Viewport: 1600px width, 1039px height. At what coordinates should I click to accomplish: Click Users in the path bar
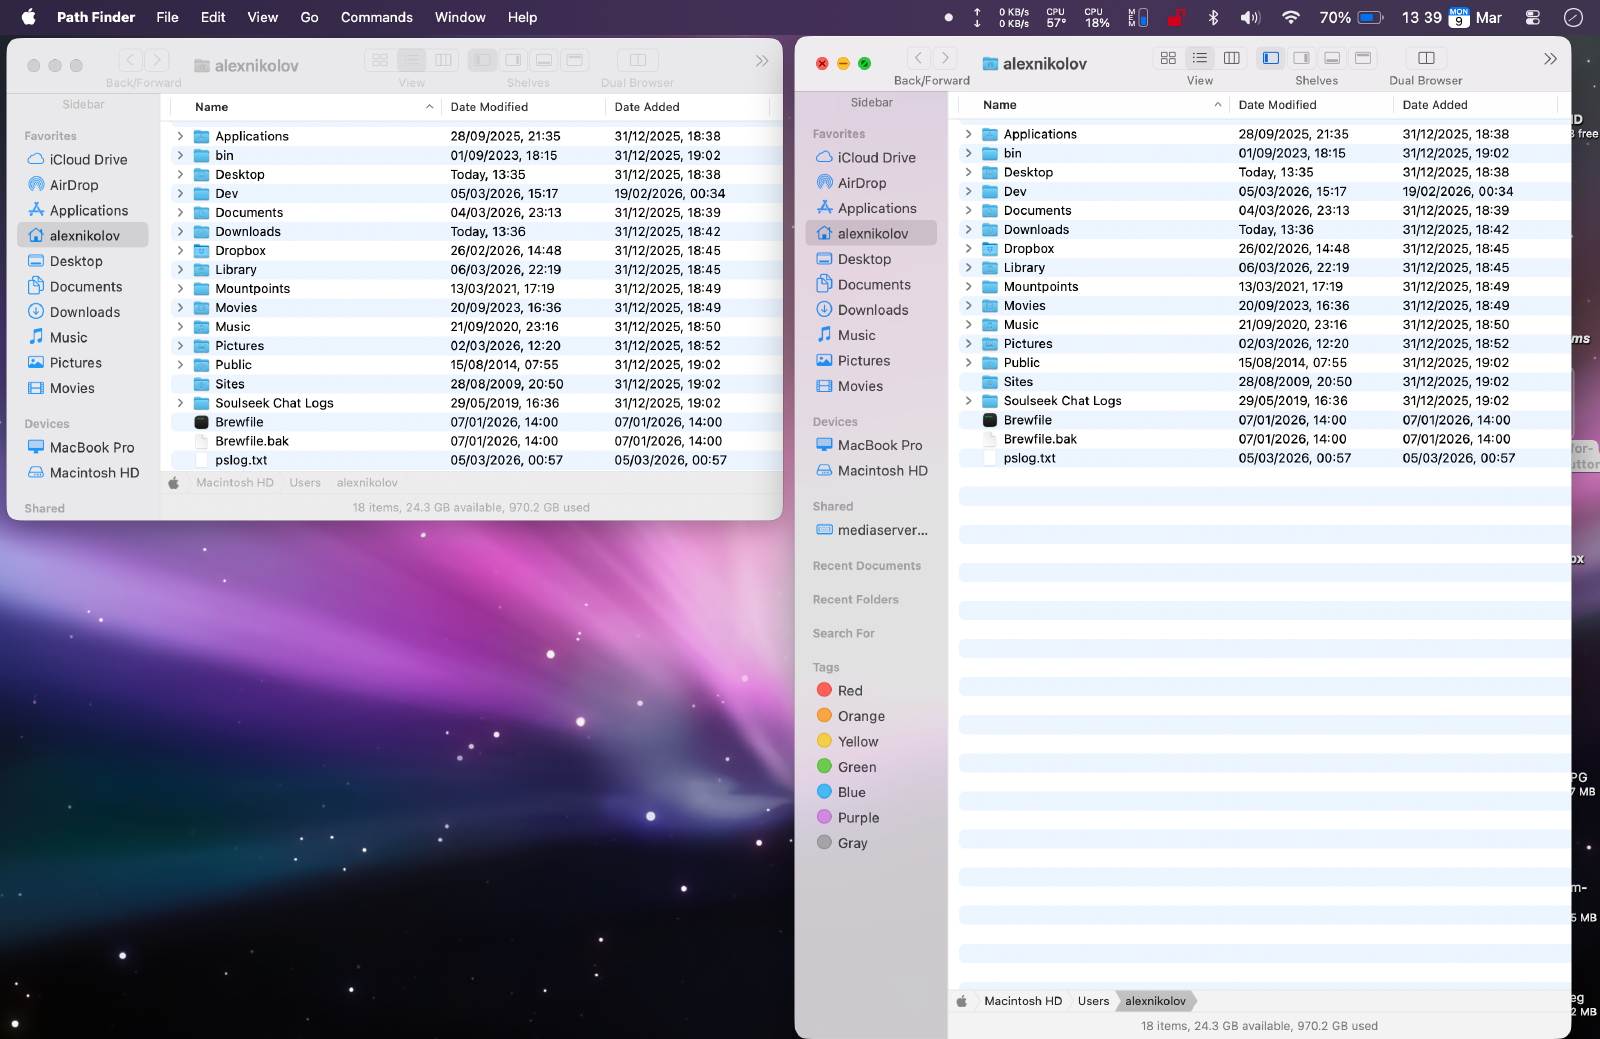(x=1093, y=1000)
